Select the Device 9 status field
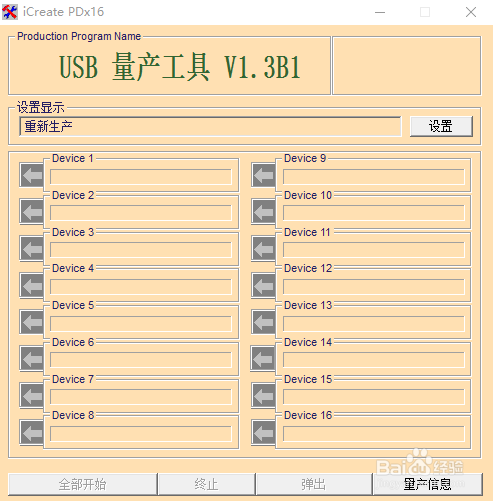Screen dimensions: 493x501 pyautogui.click(x=374, y=177)
